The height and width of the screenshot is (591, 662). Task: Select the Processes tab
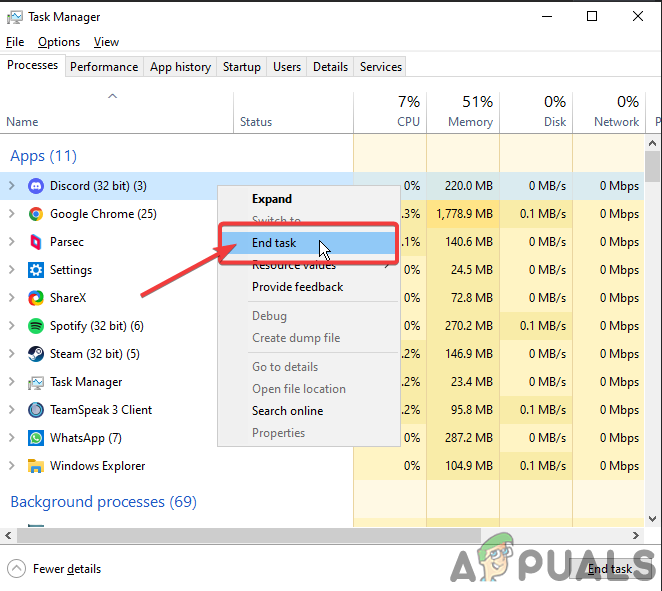pyautogui.click(x=33, y=65)
